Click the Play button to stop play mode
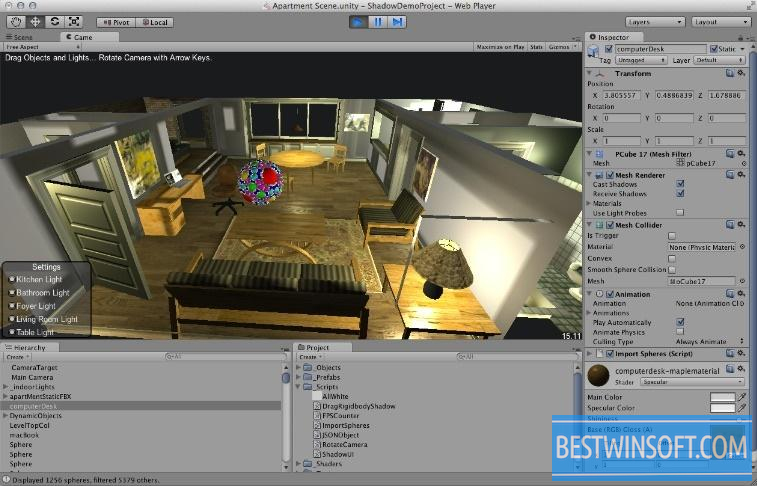 [x=358, y=22]
